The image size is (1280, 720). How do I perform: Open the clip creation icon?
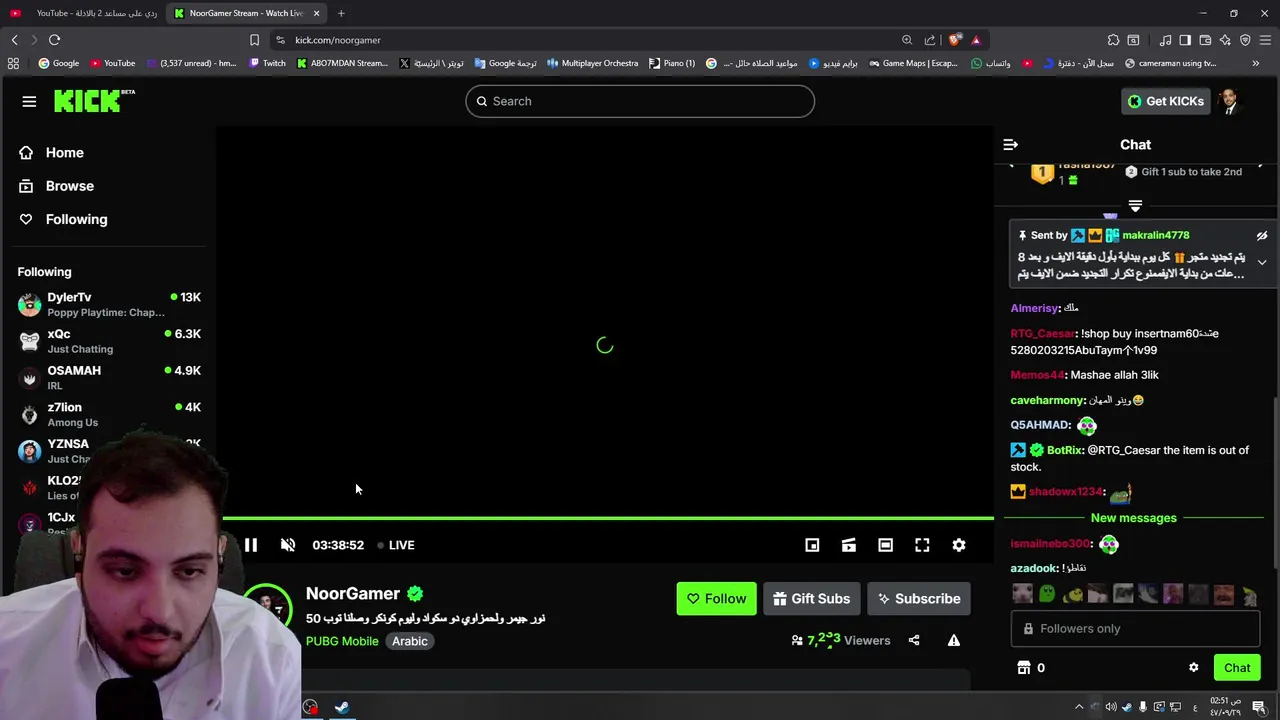(849, 545)
